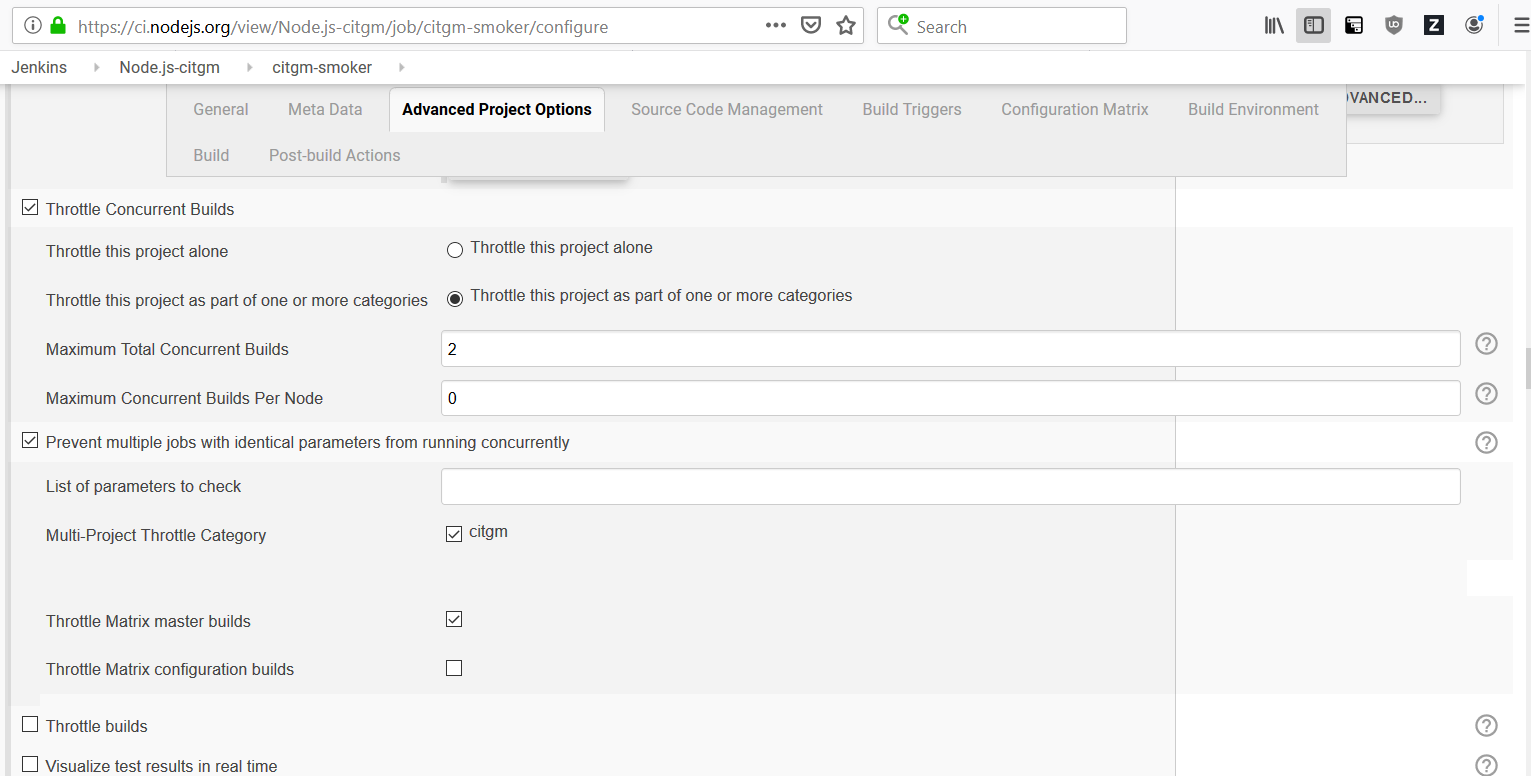Check Visualize test results in real time
The height and width of the screenshot is (776, 1531).
(x=29, y=763)
